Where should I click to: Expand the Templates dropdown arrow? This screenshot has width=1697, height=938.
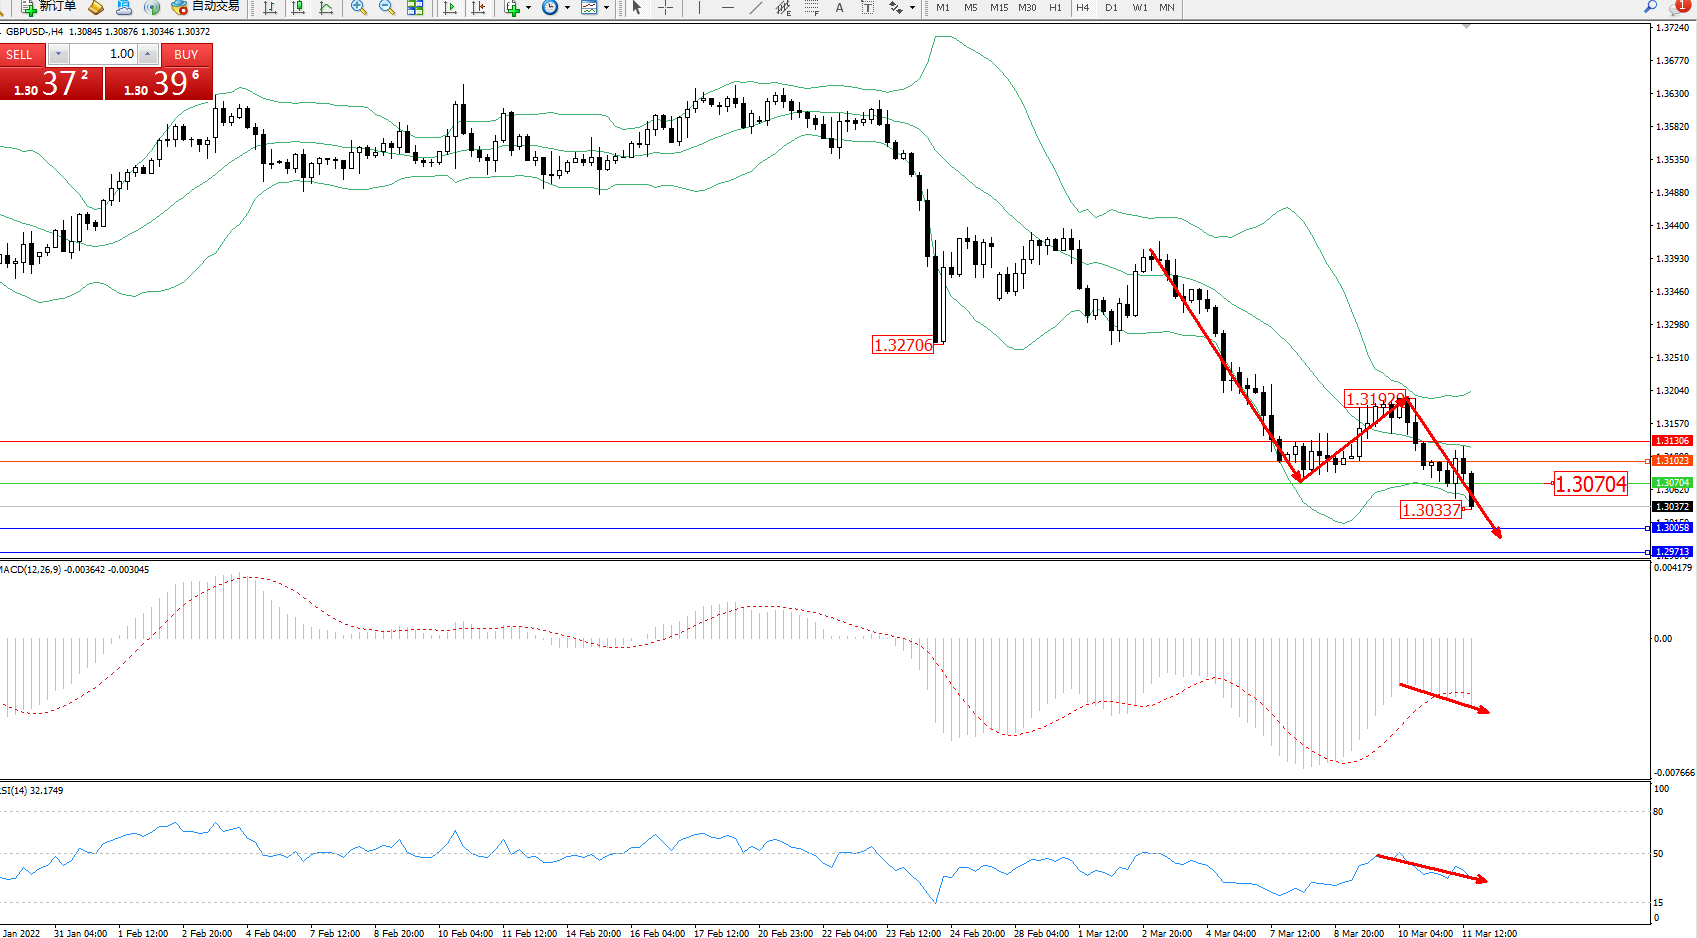coord(606,8)
